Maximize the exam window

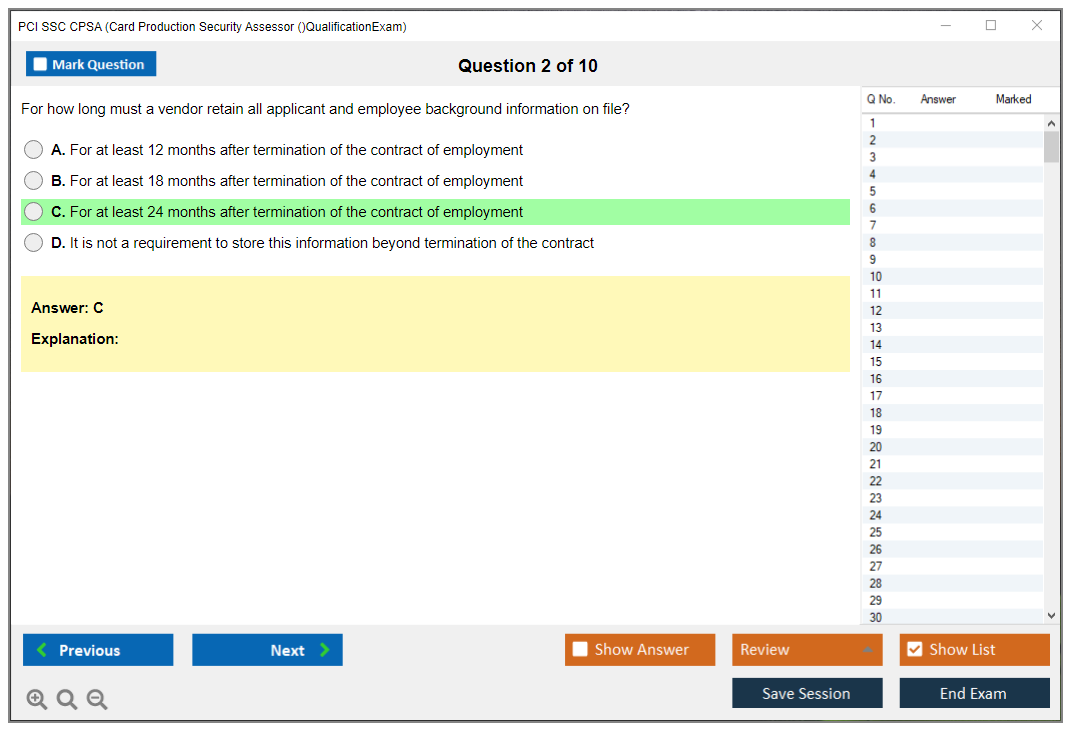coord(991,26)
